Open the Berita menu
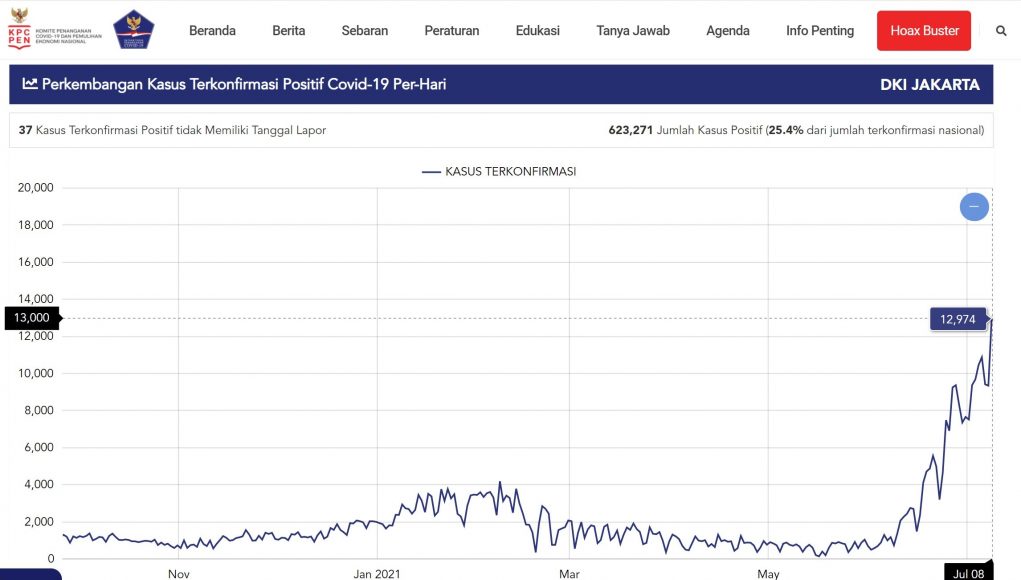 [289, 31]
